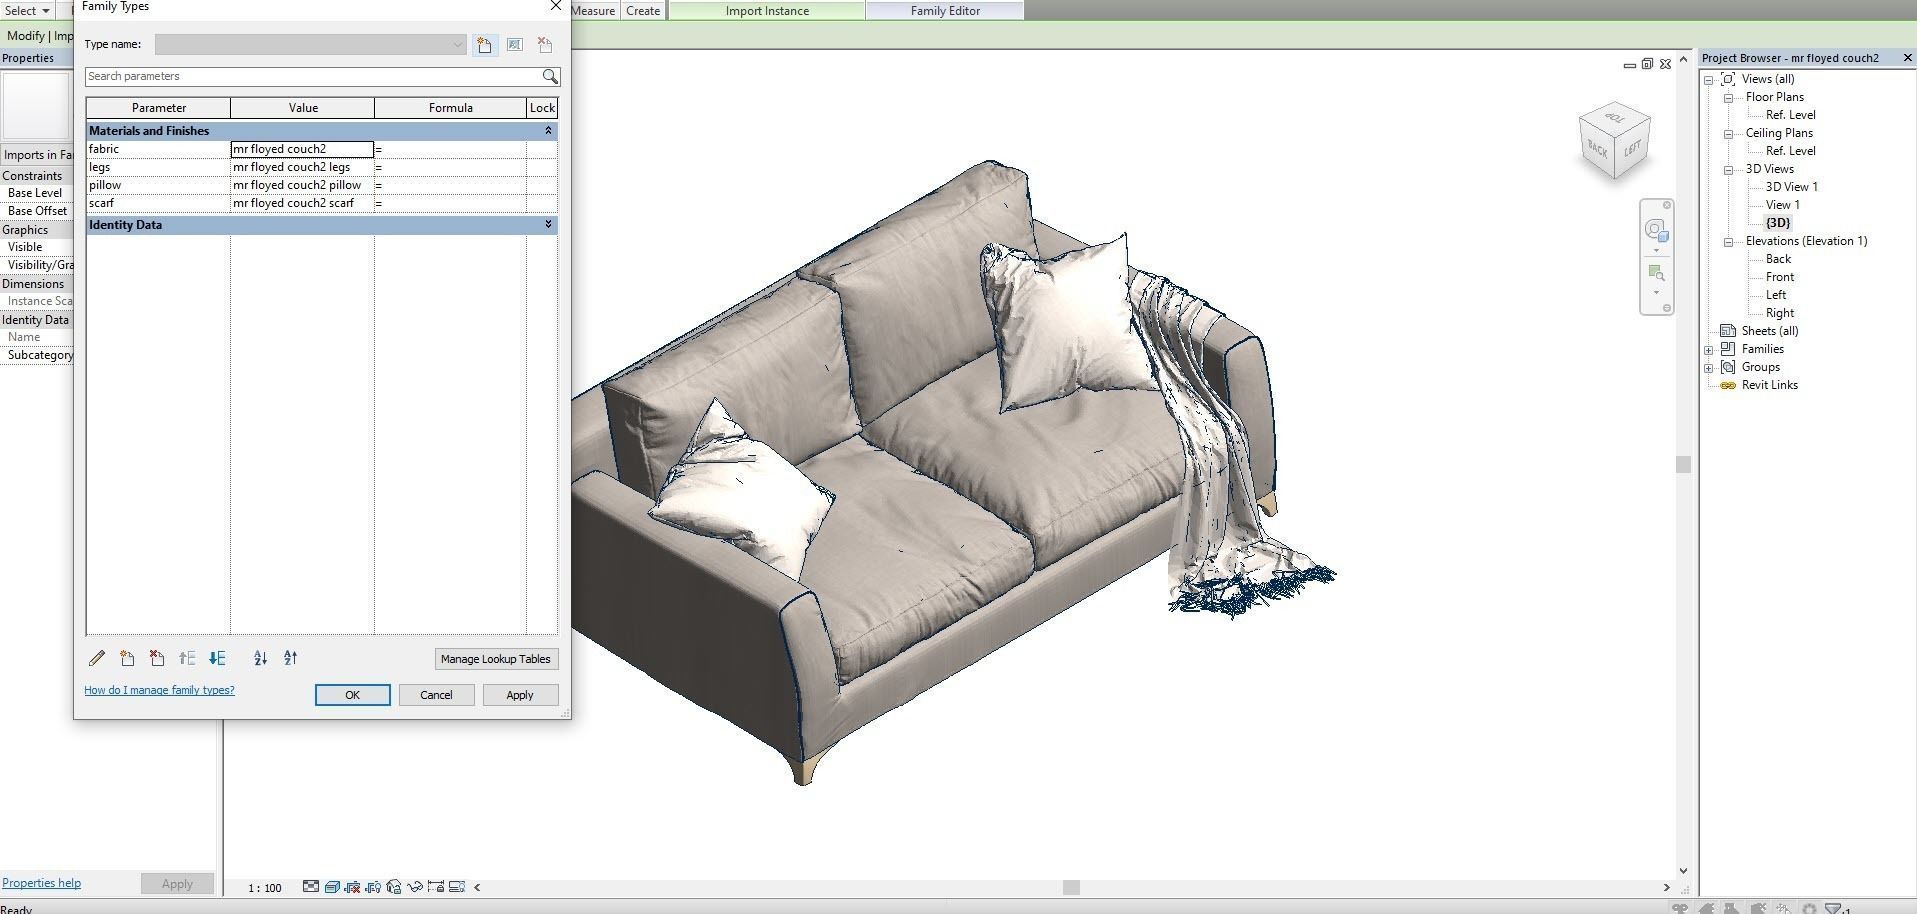Click the Measure ribbon panel label
Viewport: 1917px width, 914px height.
[594, 11]
